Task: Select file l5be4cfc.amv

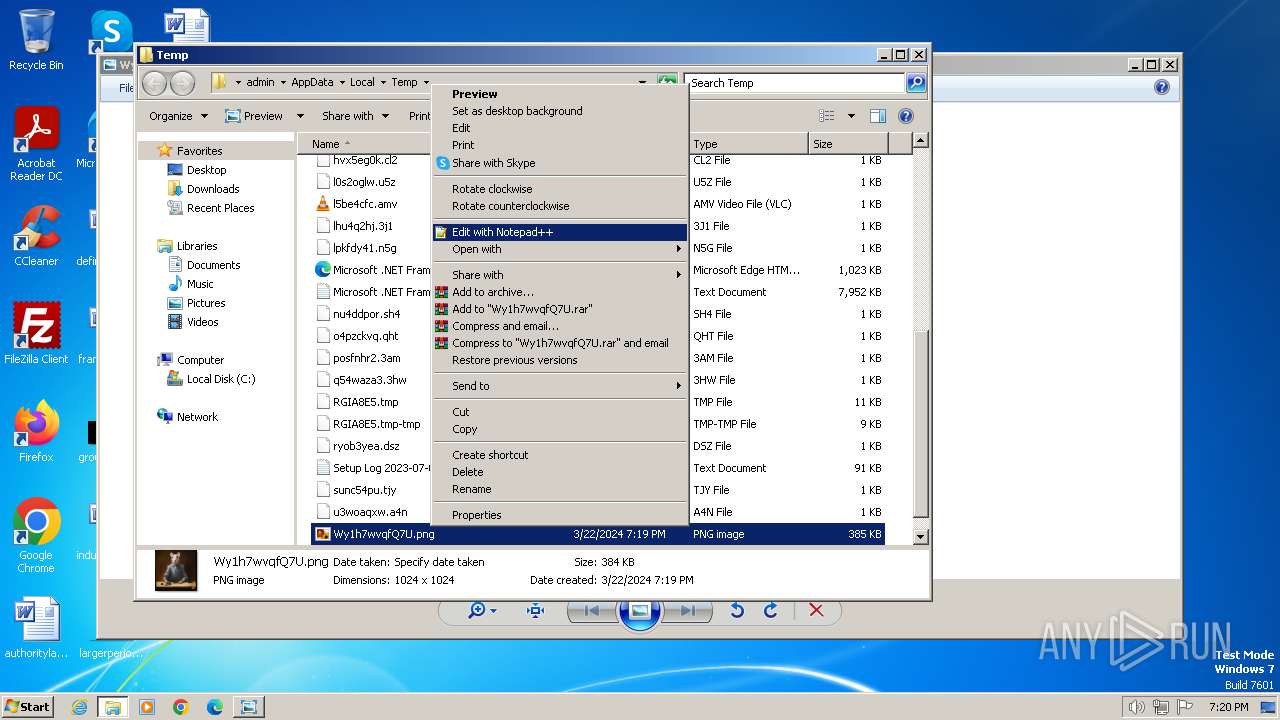Action: [364, 204]
